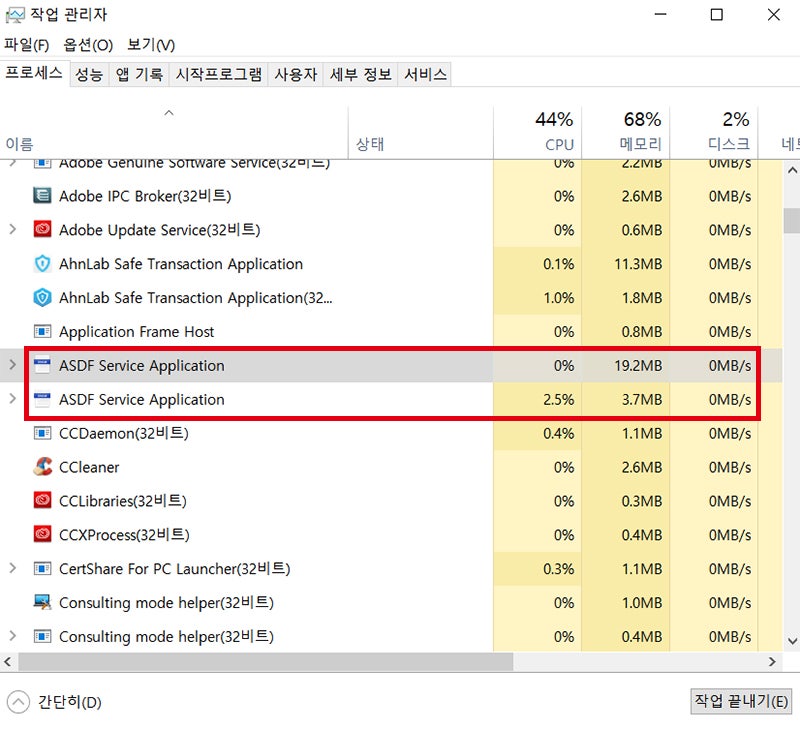The height and width of the screenshot is (730, 800).
Task: Switch to the 세부 정보 tab
Action: (360, 75)
